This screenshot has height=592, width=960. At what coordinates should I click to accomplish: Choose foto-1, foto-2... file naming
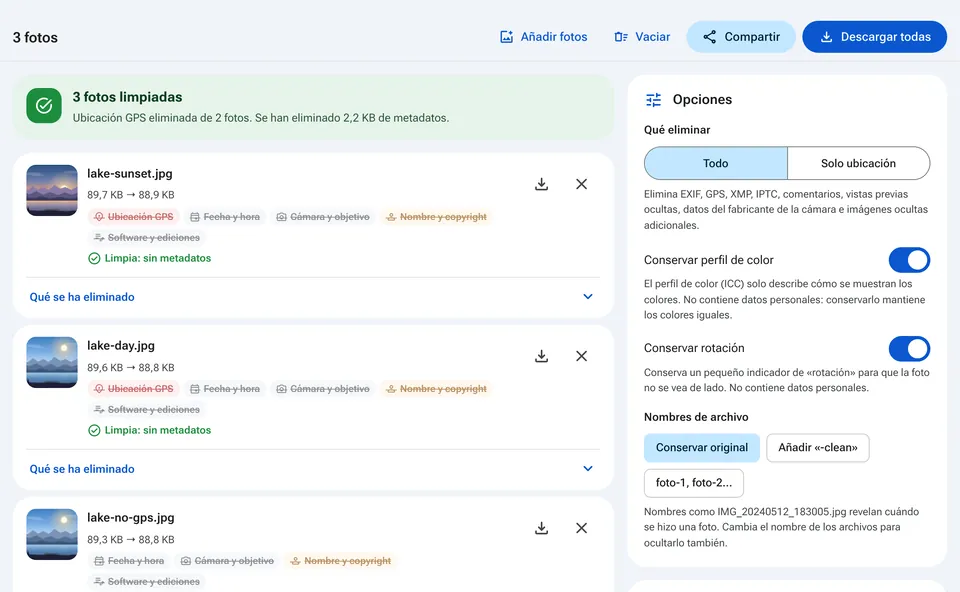[694, 483]
